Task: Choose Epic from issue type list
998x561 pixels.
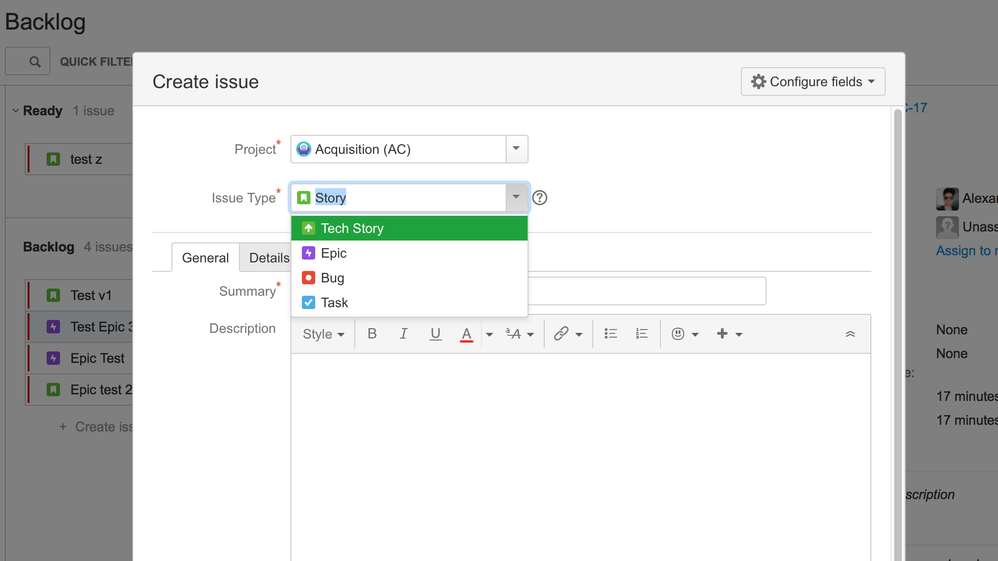Action: click(409, 253)
